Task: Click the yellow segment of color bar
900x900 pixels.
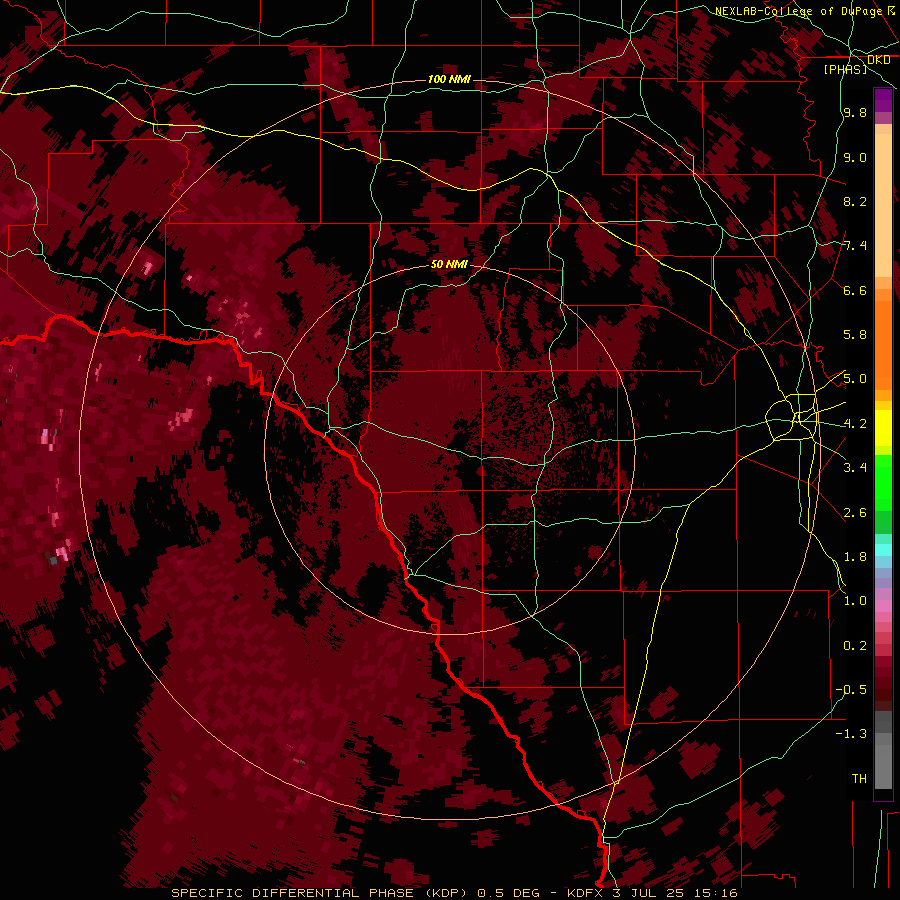Action: click(x=883, y=428)
